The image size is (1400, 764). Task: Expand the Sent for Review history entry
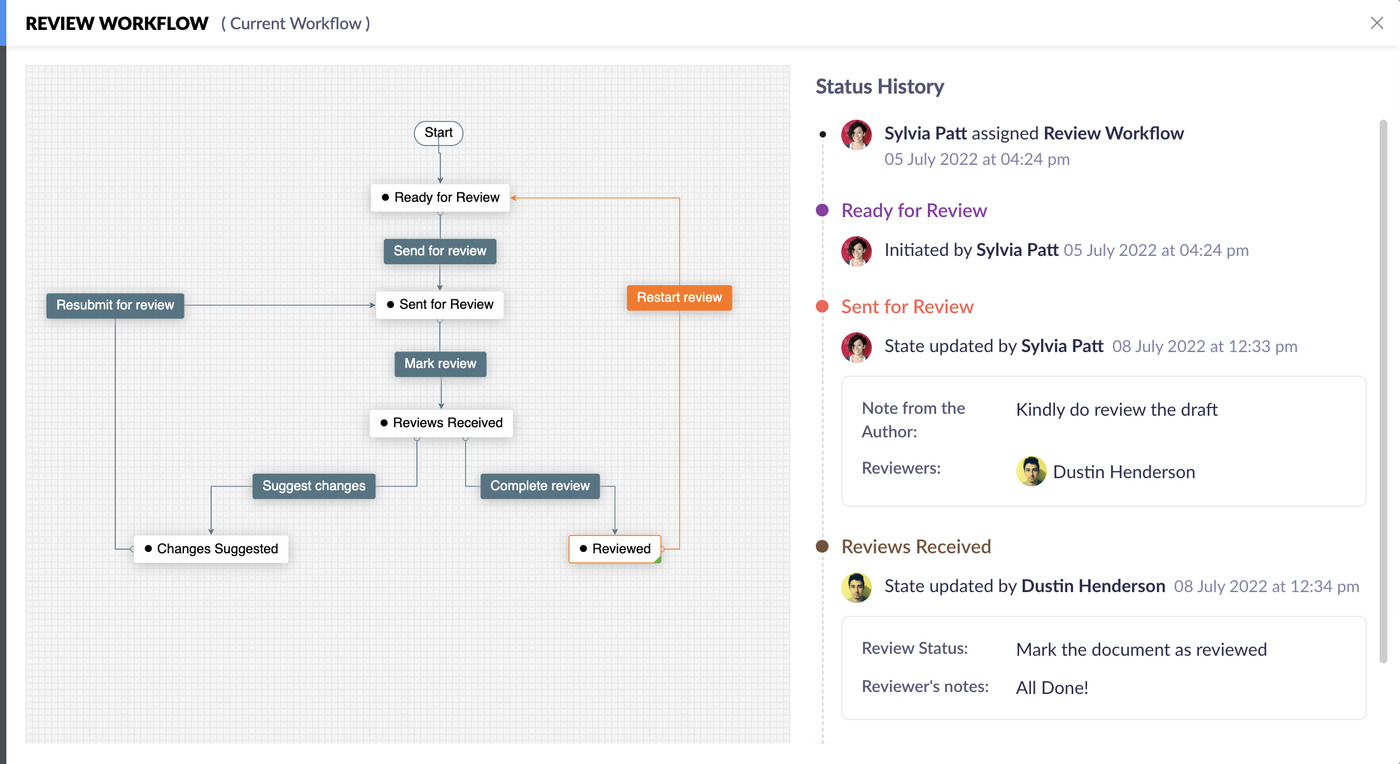click(907, 306)
